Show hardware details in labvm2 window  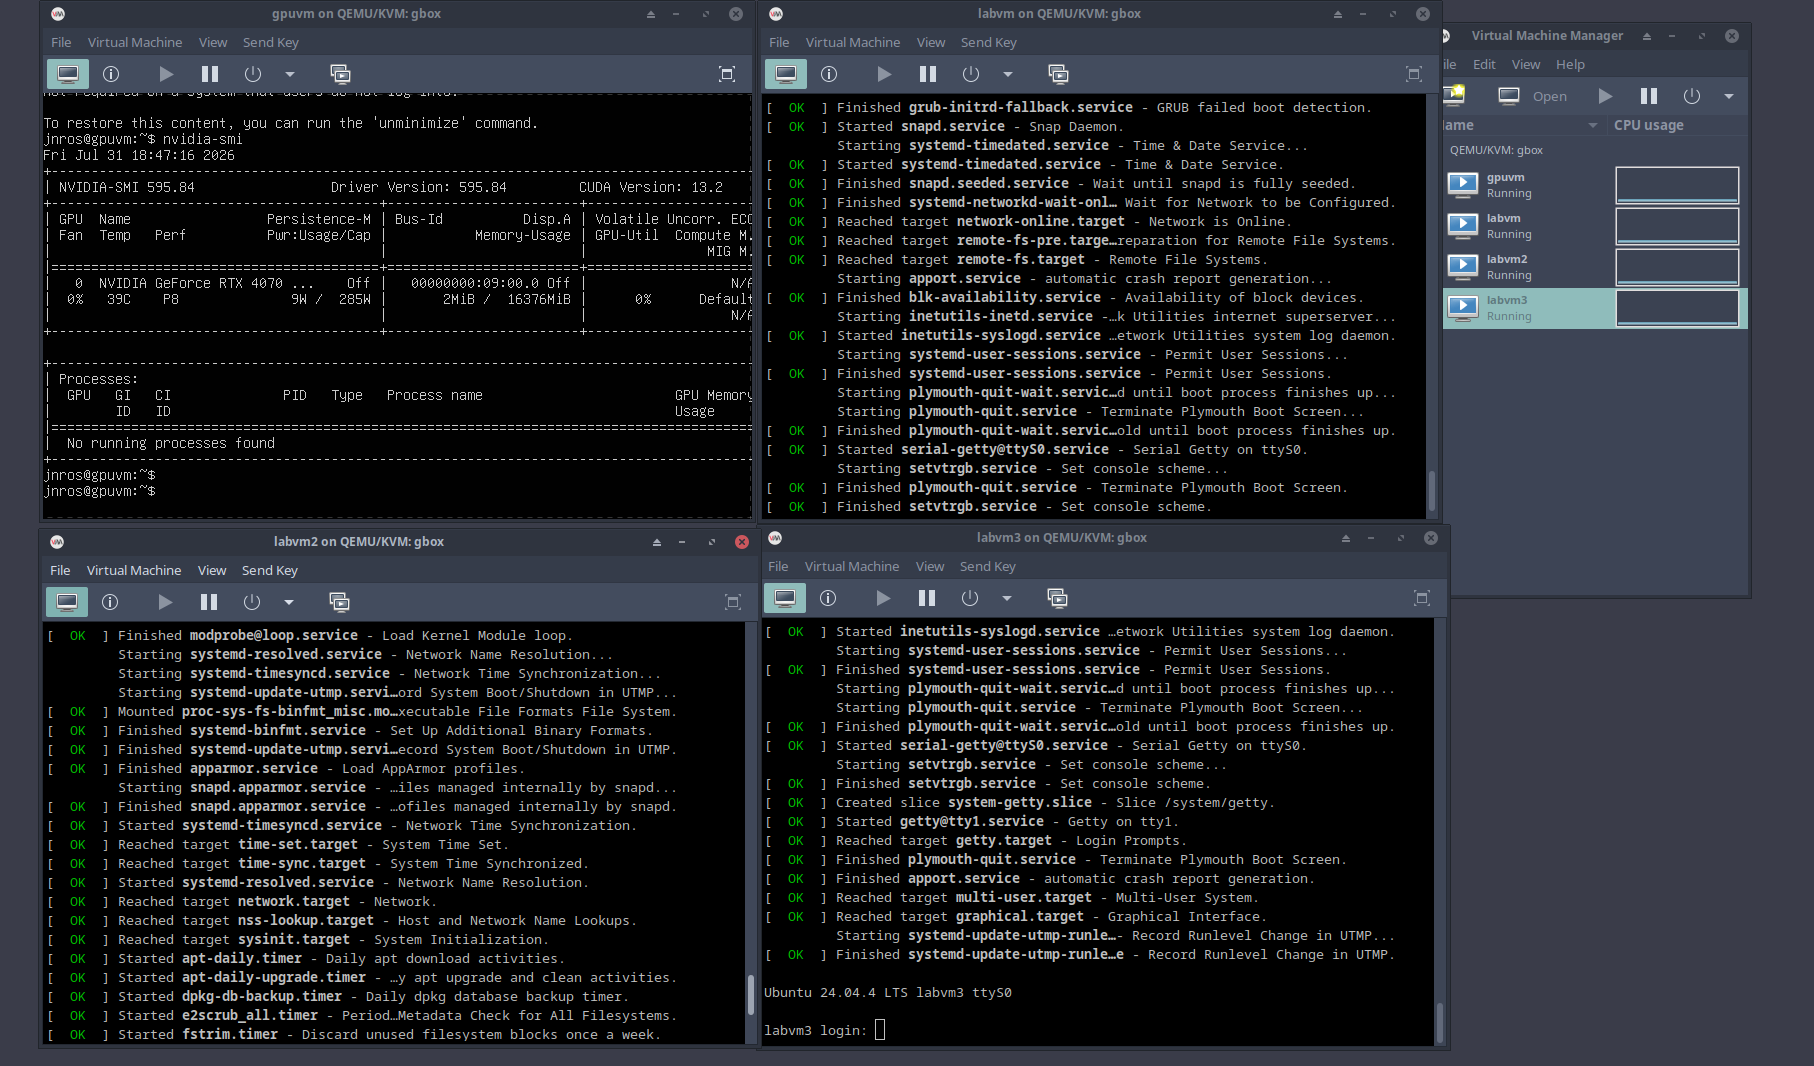pos(110,602)
